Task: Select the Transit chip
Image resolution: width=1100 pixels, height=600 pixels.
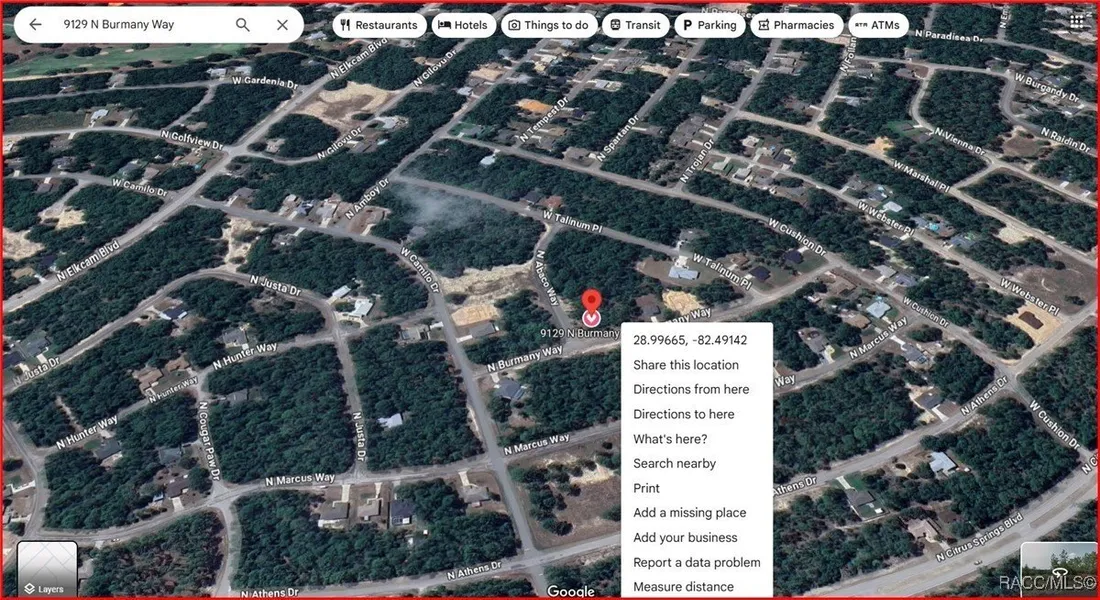Action: 635,25
